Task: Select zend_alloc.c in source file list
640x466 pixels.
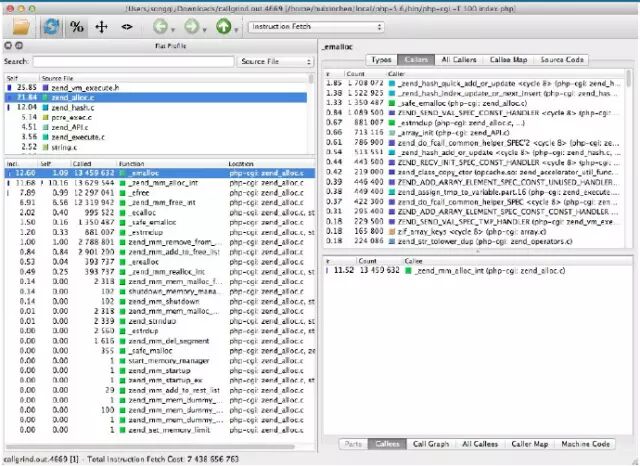Action: (156, 98)
